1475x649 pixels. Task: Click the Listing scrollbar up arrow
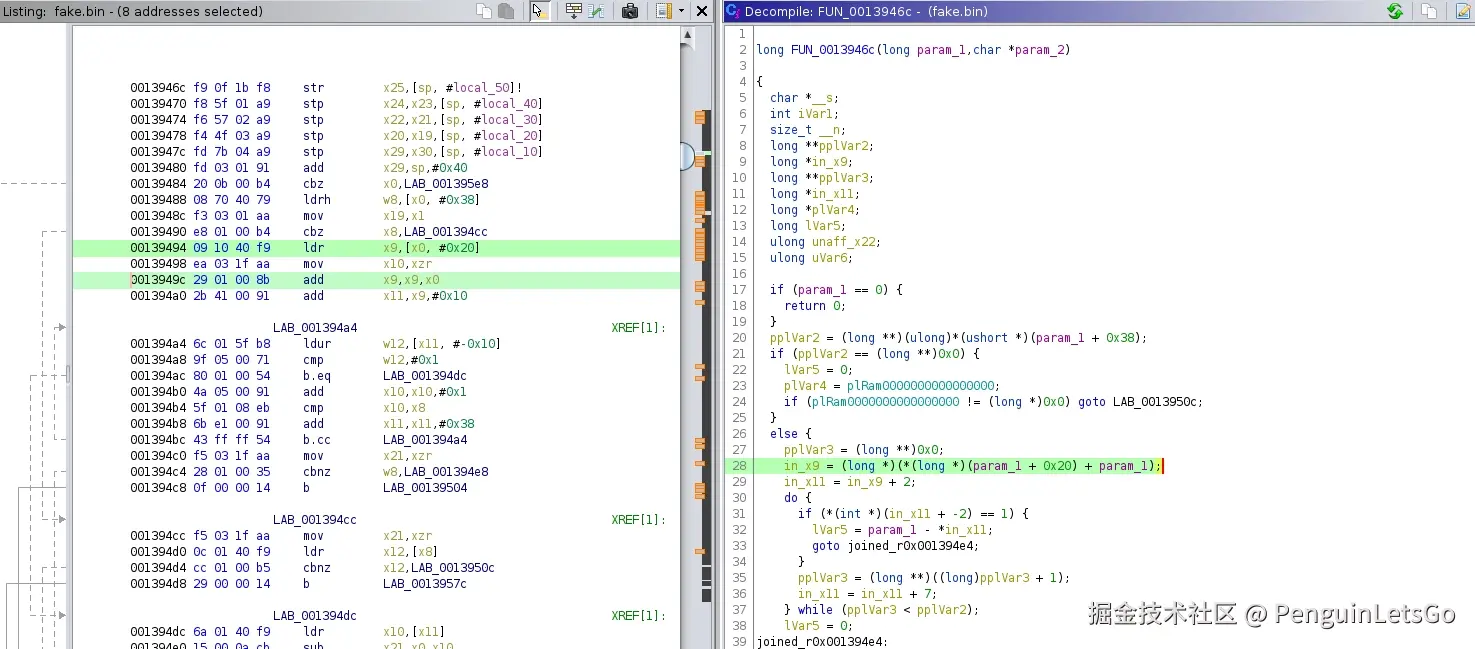coord(687,36)
